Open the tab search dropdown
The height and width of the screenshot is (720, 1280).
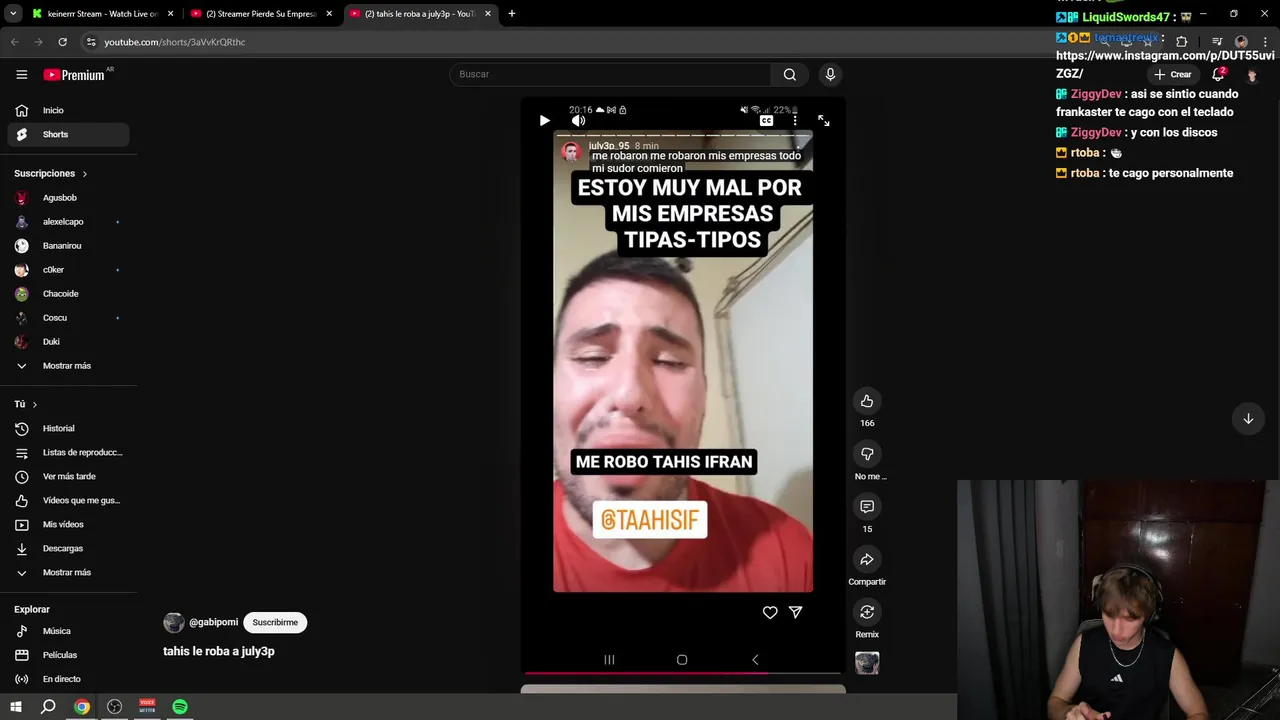pyautogui.click(x=12, y=14)
